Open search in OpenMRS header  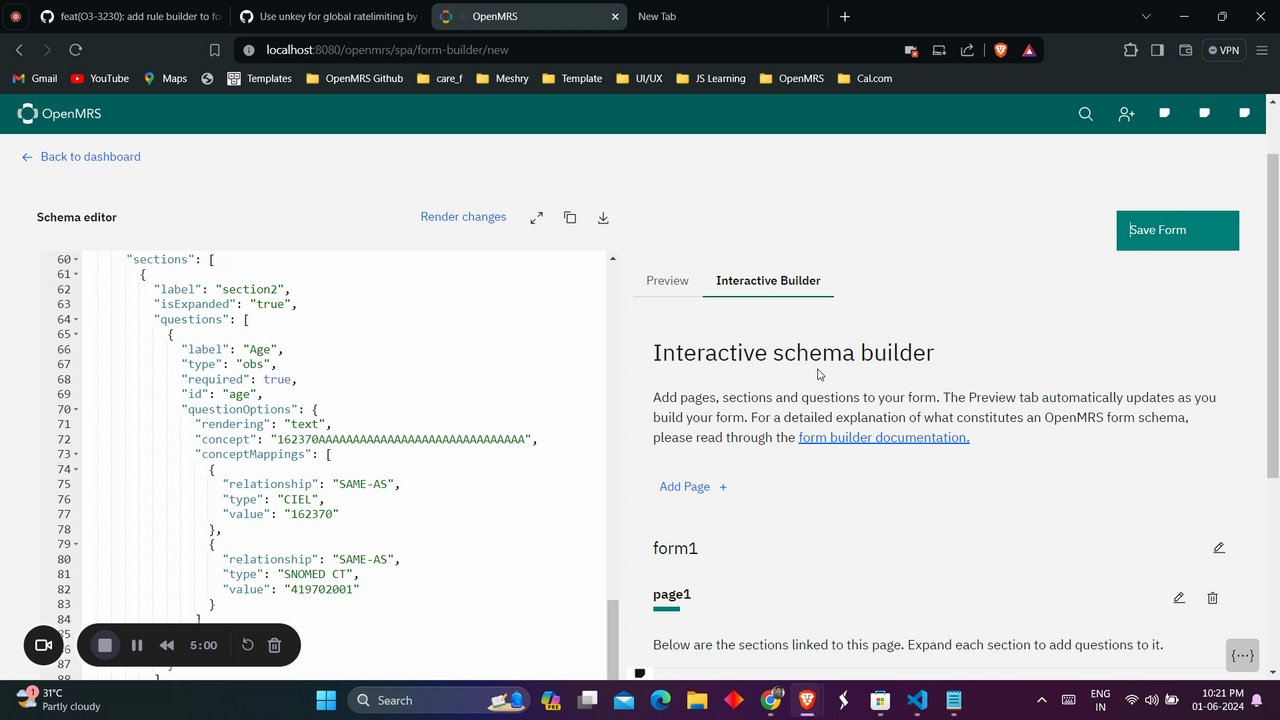click(x=1085, y=114)
